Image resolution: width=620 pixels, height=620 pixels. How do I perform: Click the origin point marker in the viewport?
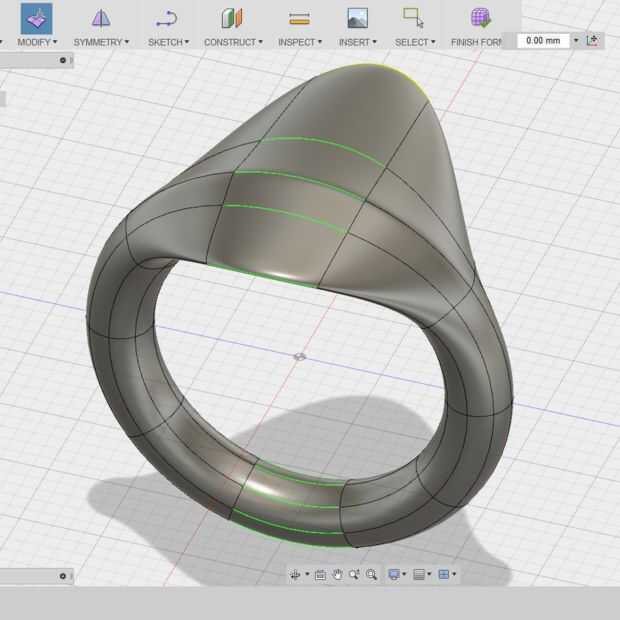coord(300,357)
